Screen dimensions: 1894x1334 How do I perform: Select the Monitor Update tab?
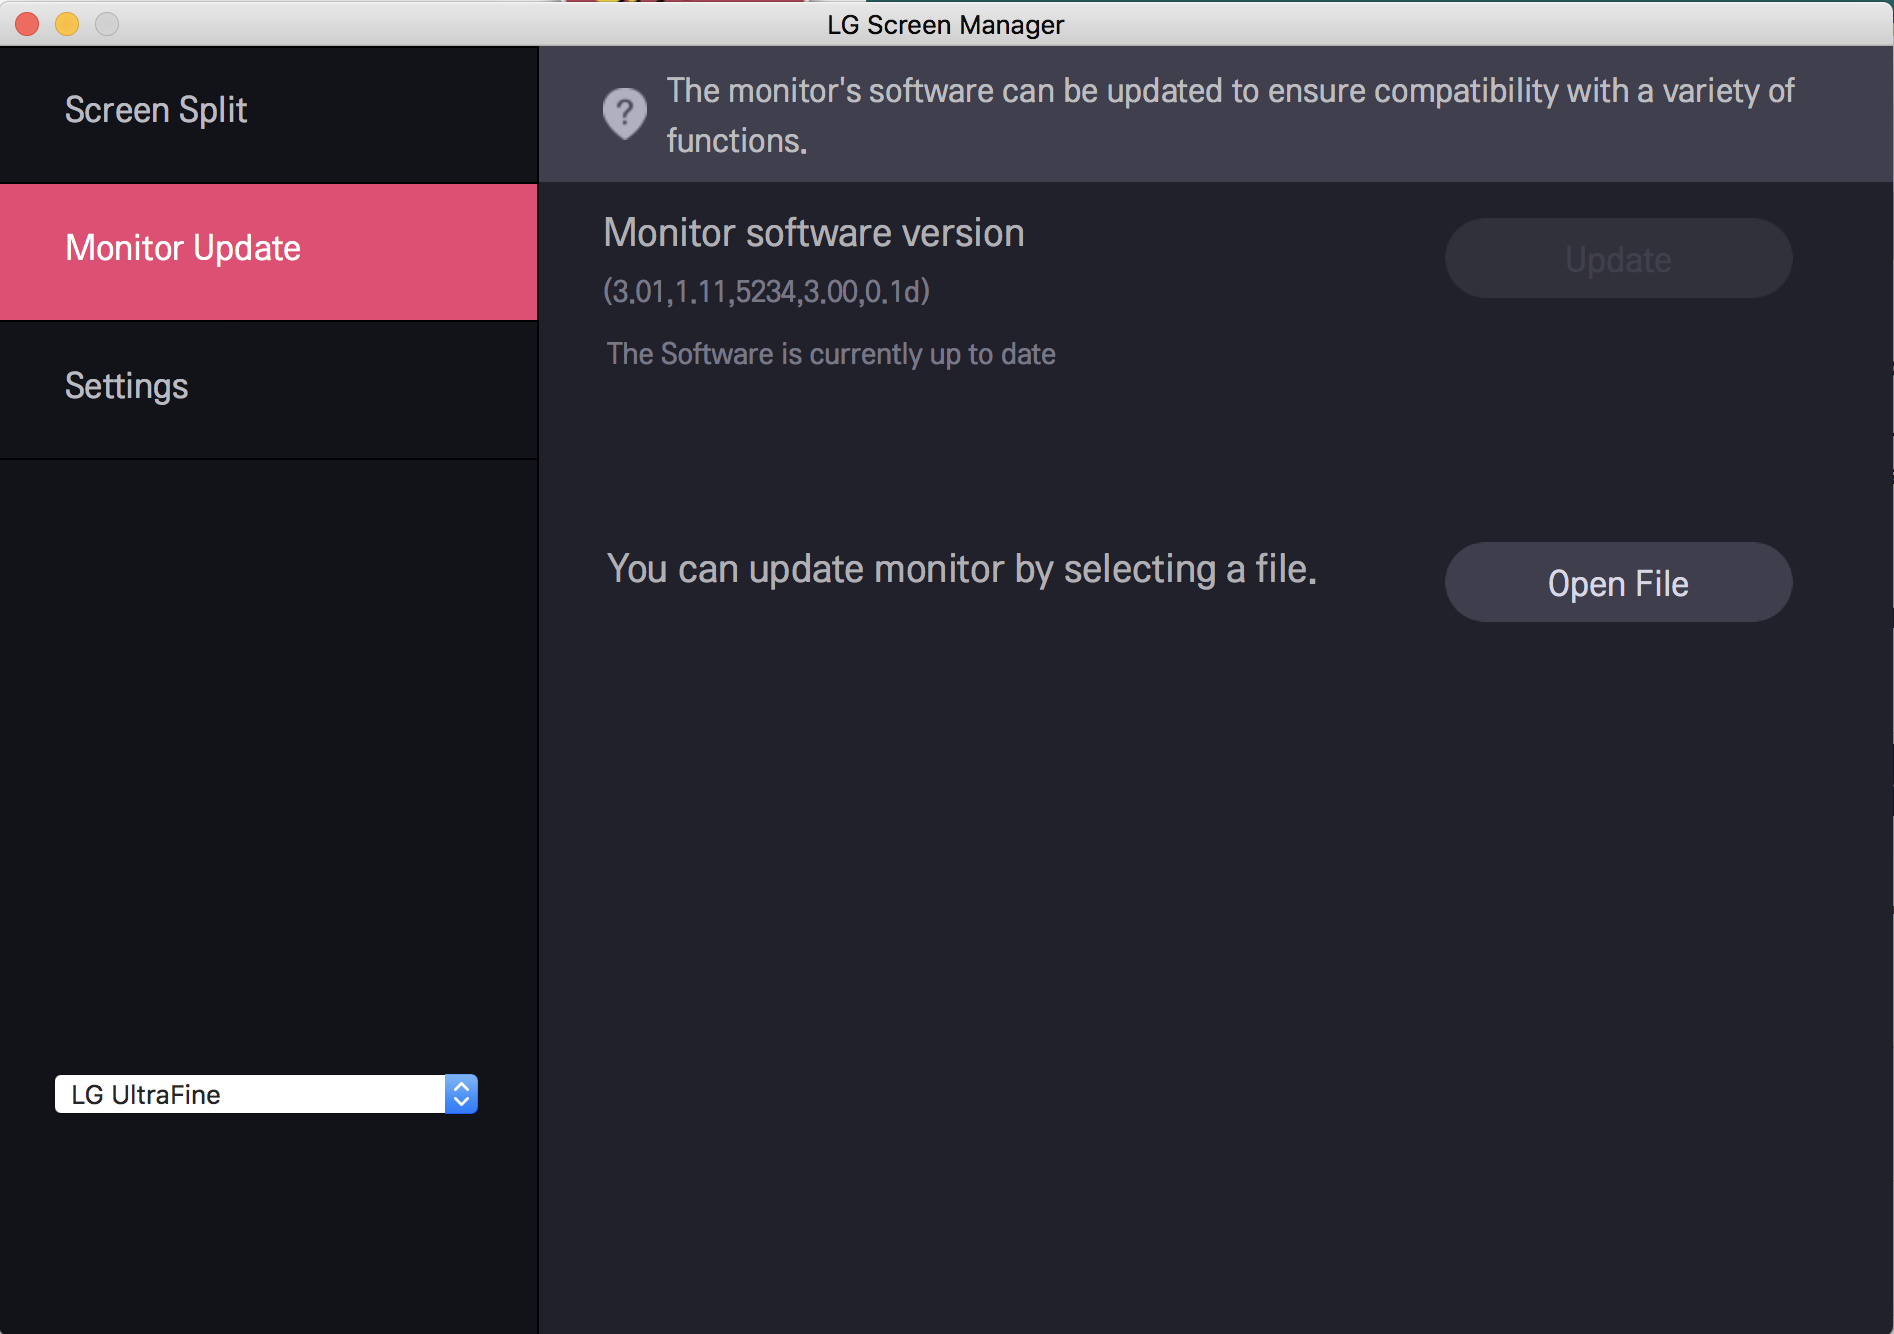tap(268, 252)
